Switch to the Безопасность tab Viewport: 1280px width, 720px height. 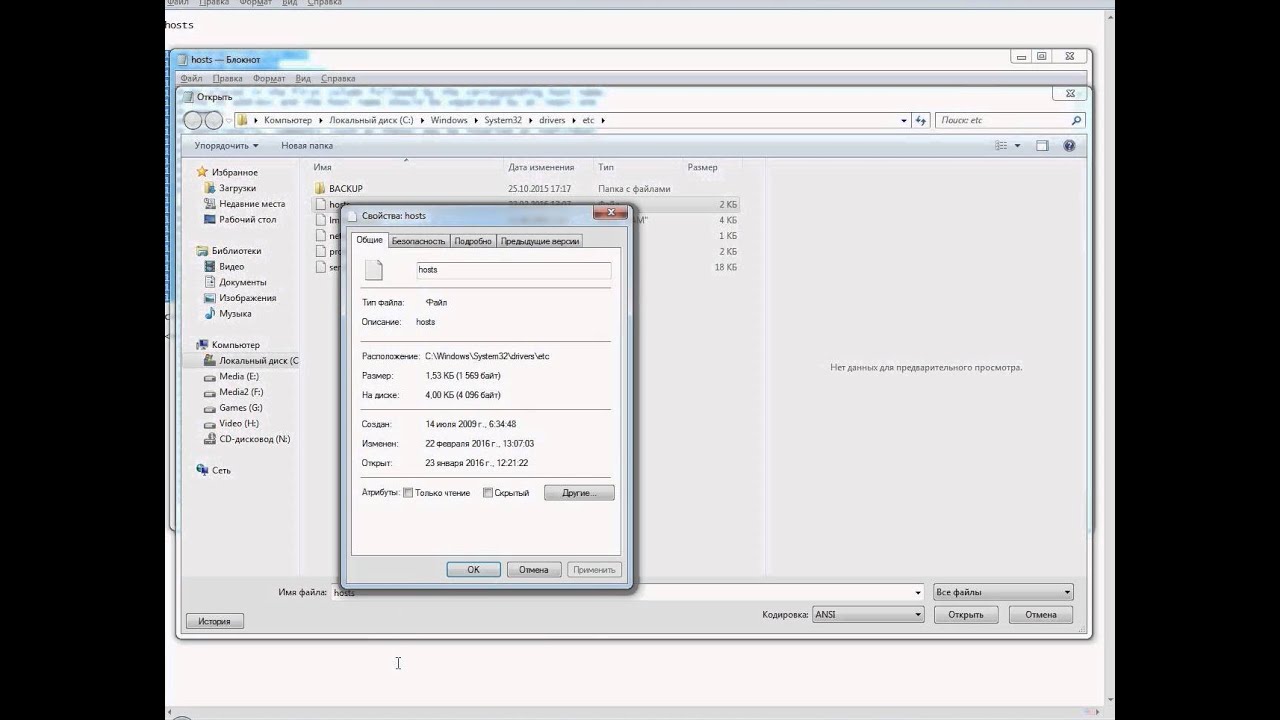point(418,241)
